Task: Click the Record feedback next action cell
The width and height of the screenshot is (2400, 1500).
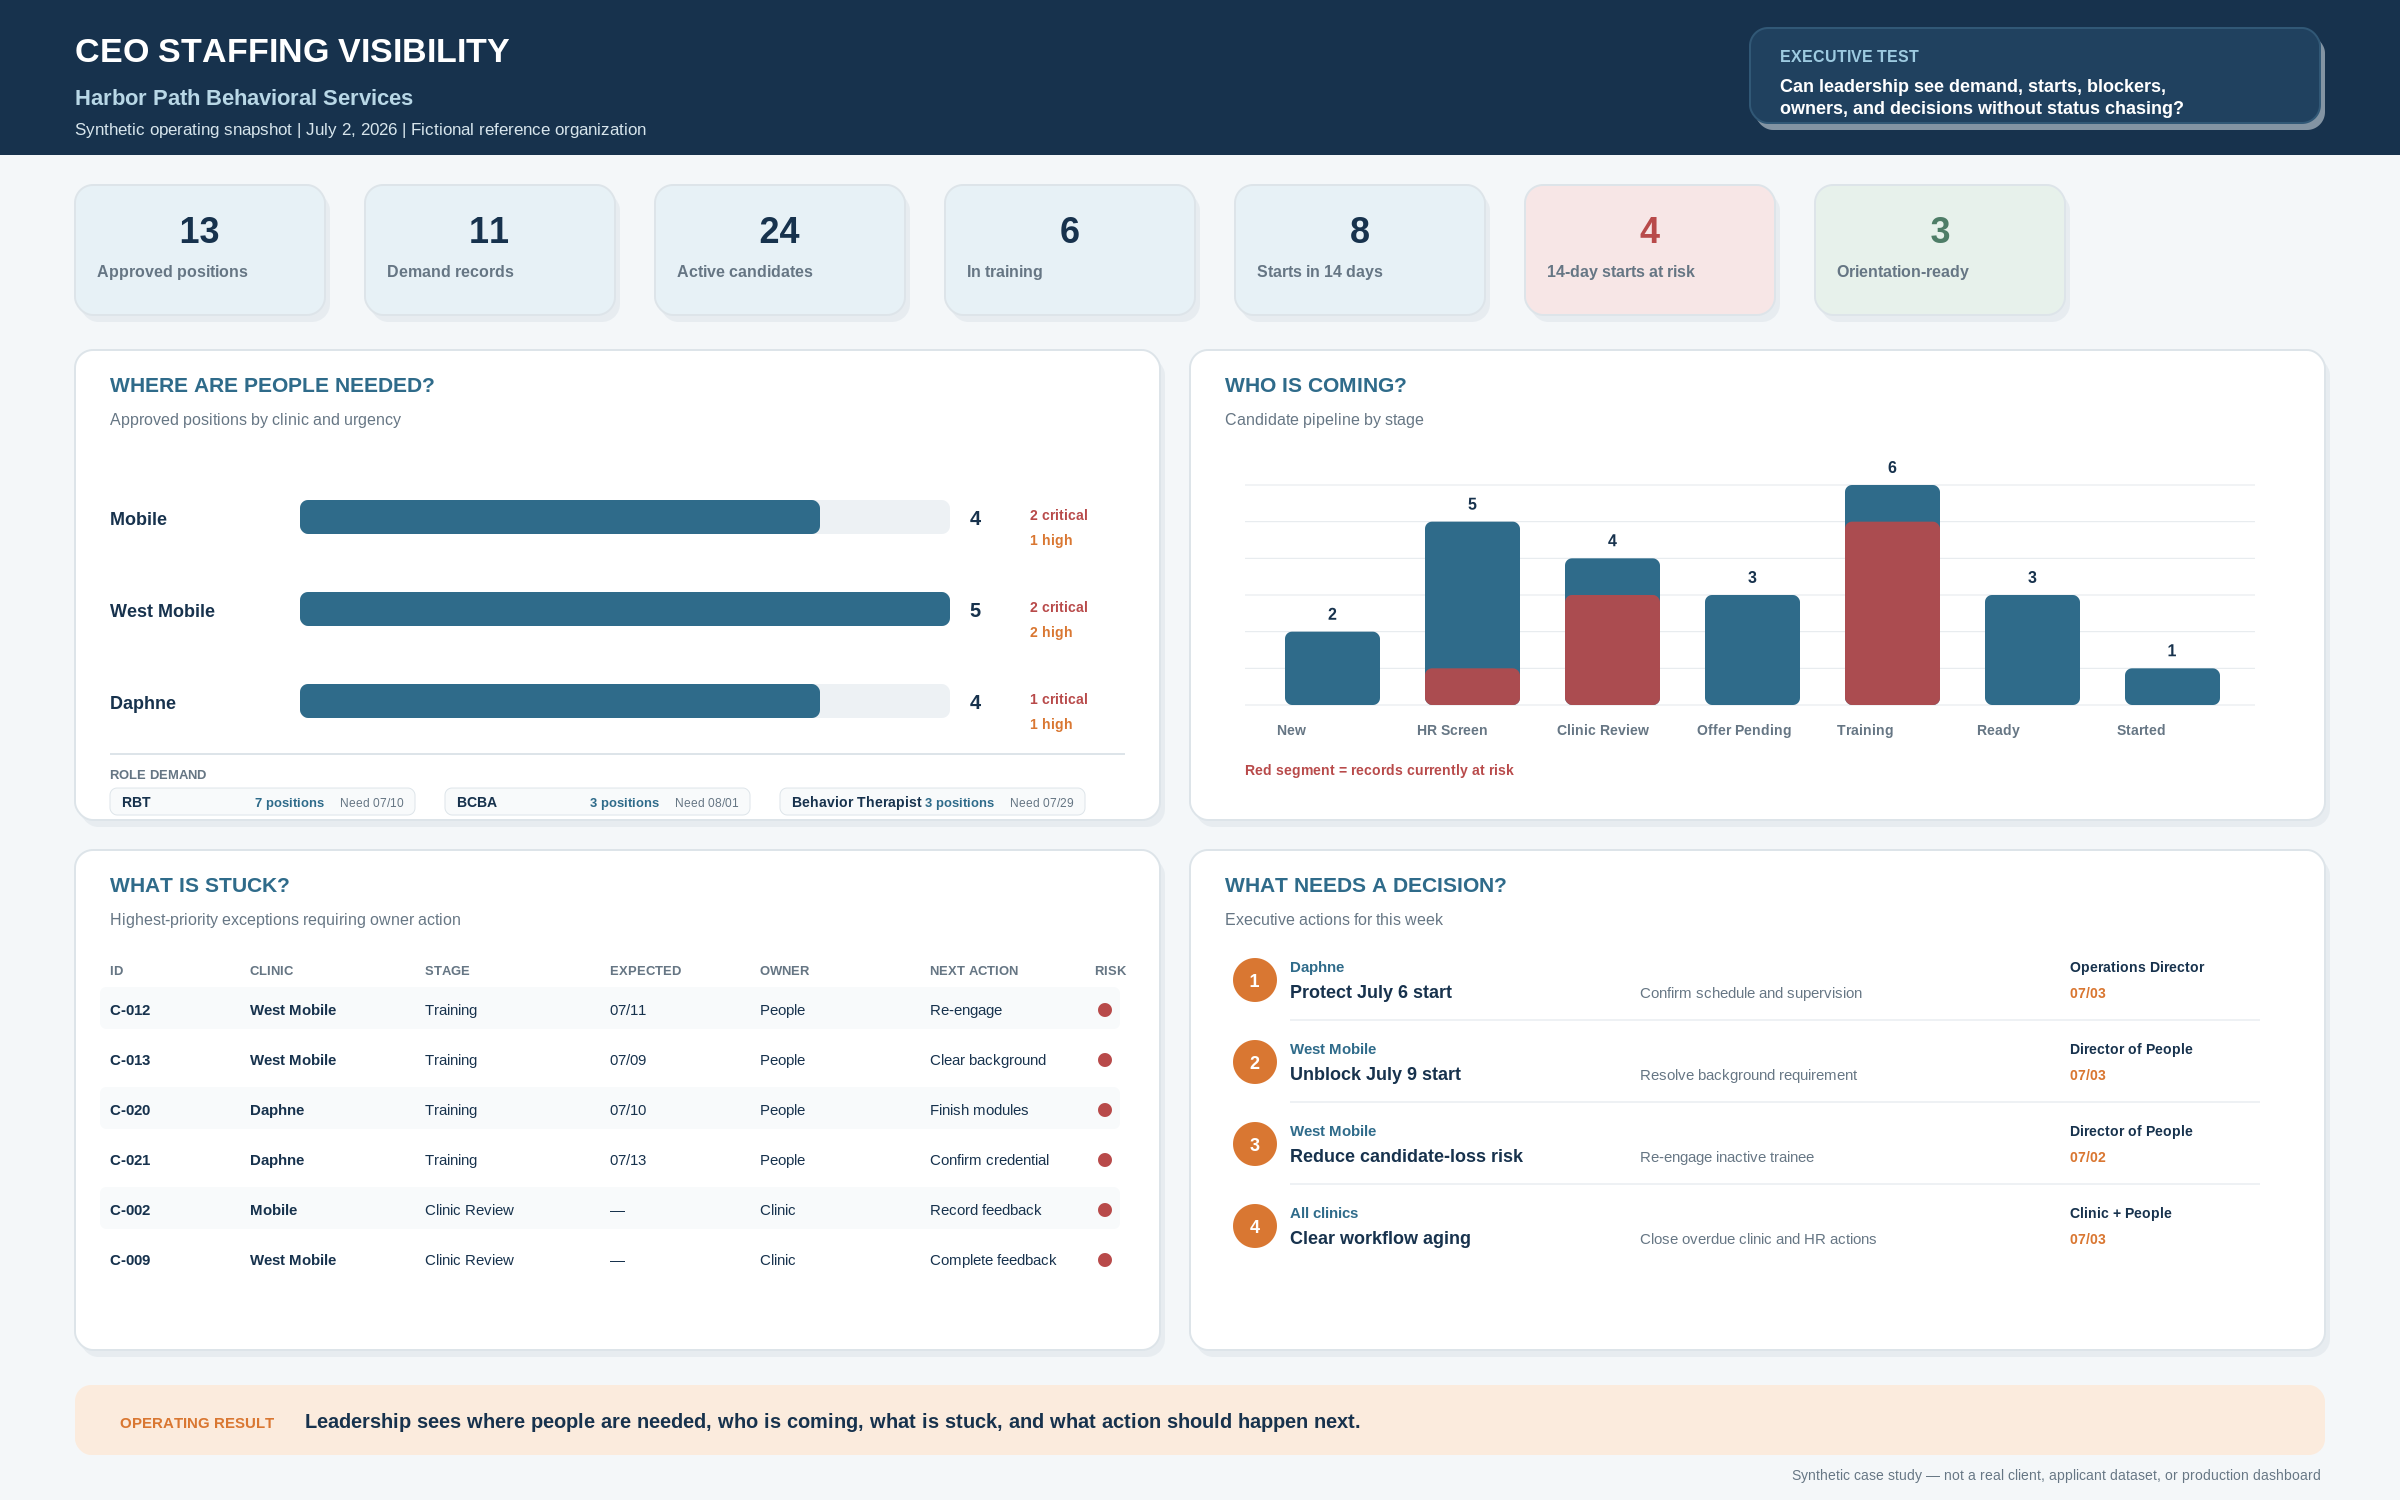Action: [x=985, y=1210]
